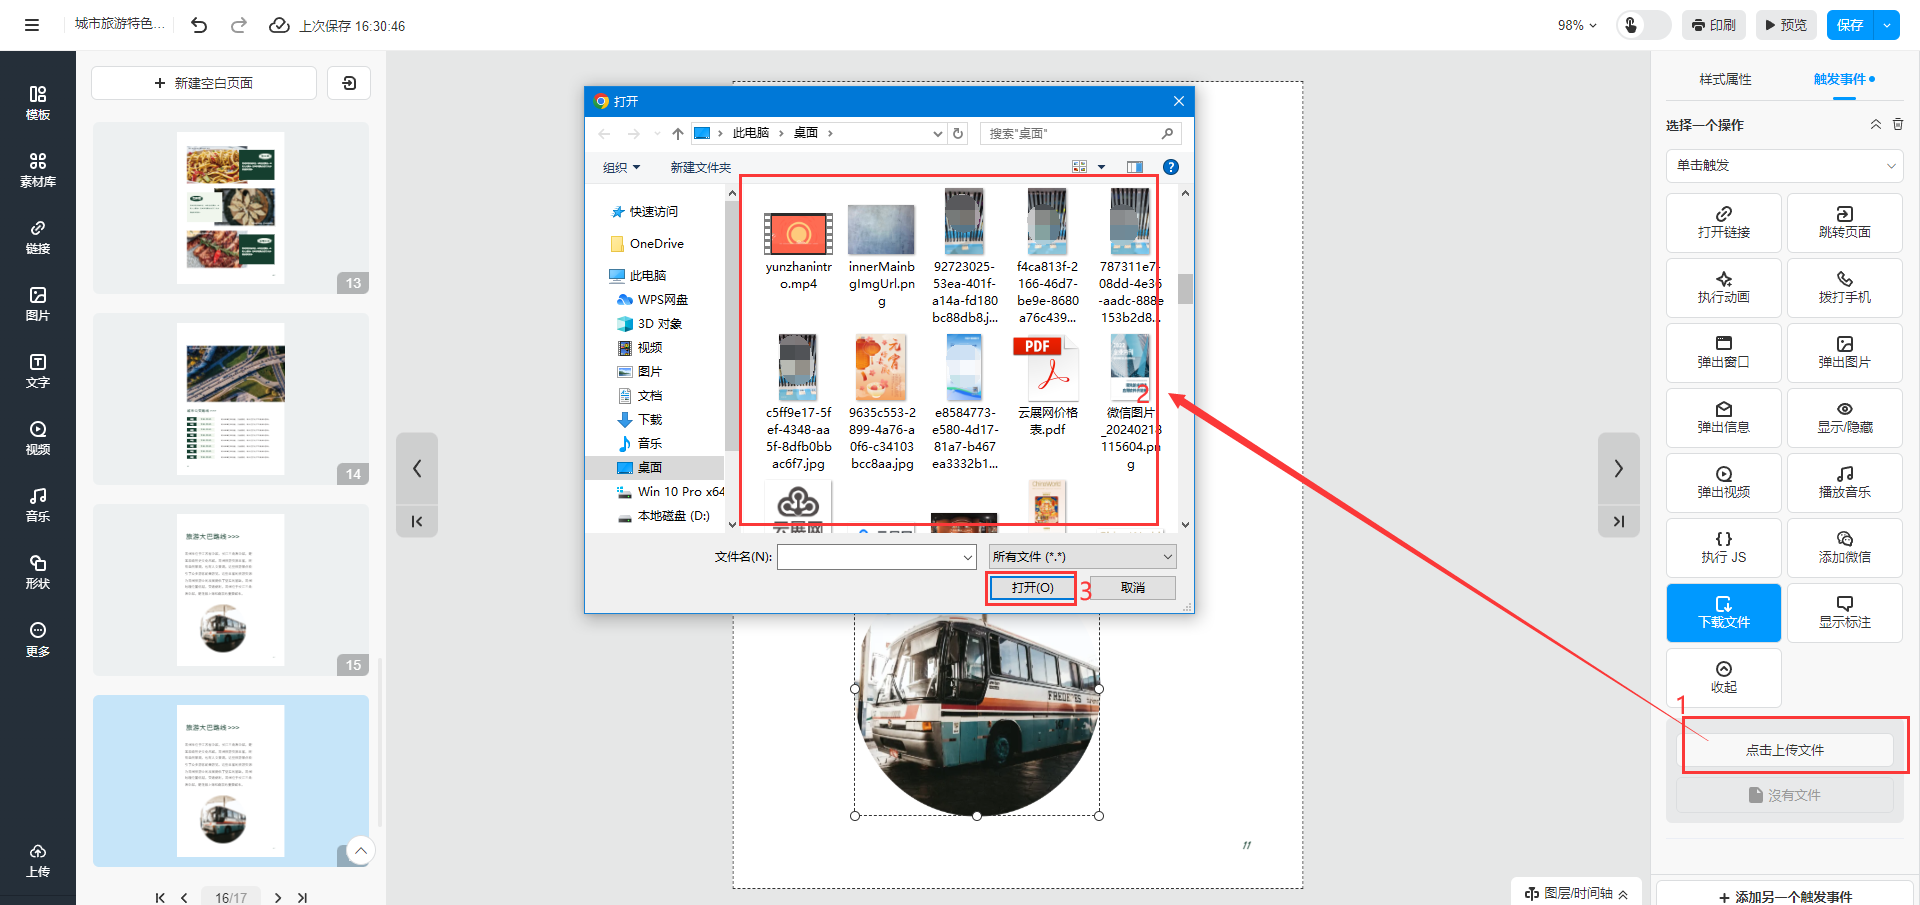Select the 弹出视频 popup video action
1920x905 pixels.
pyautogui.click(x=1723, y=482)
